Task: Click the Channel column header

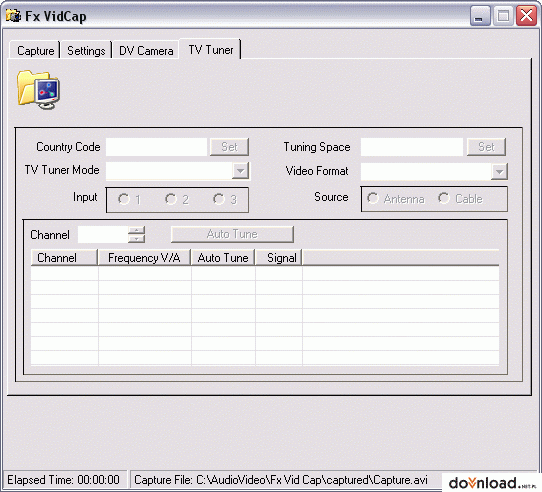Action: 64,258
